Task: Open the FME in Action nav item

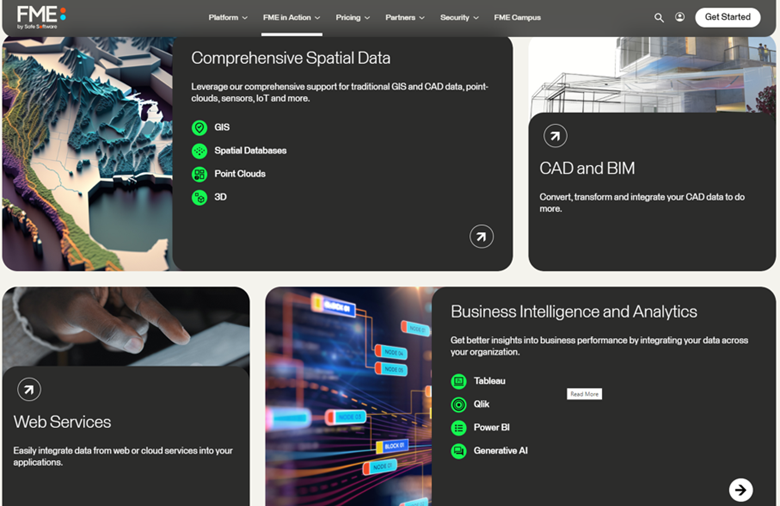Action: (287, 17)
